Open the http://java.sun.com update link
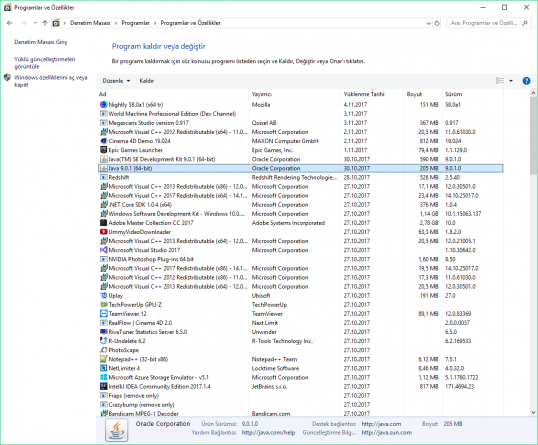This screenshot has width=538, height=445. pyautogui.click(x=387, y=433)
